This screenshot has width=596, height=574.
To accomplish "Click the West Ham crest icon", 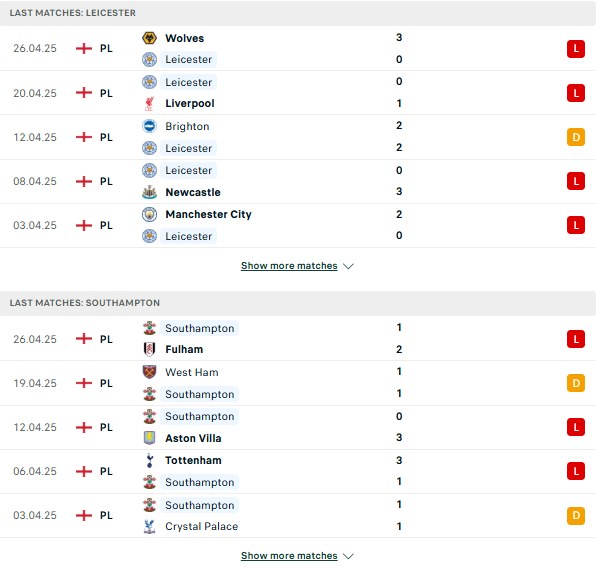I will (149, 372).
